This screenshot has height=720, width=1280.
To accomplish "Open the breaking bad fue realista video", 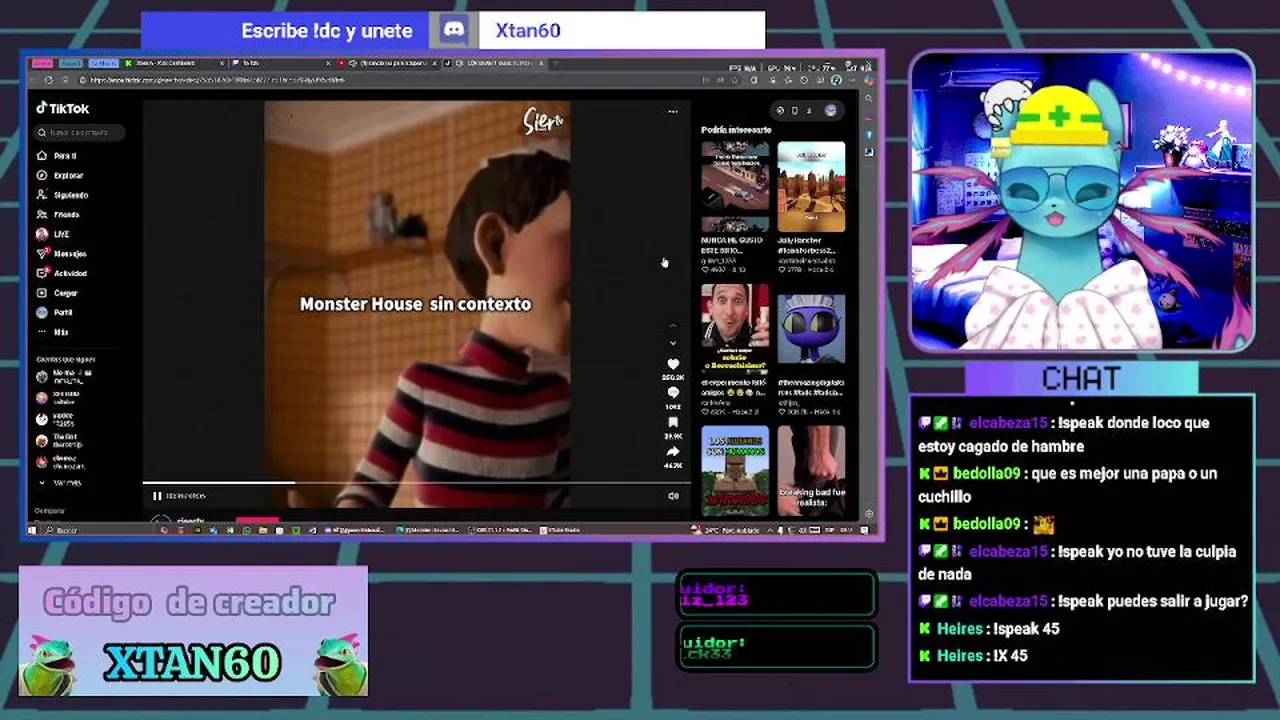I will click(x=811, y=471).
